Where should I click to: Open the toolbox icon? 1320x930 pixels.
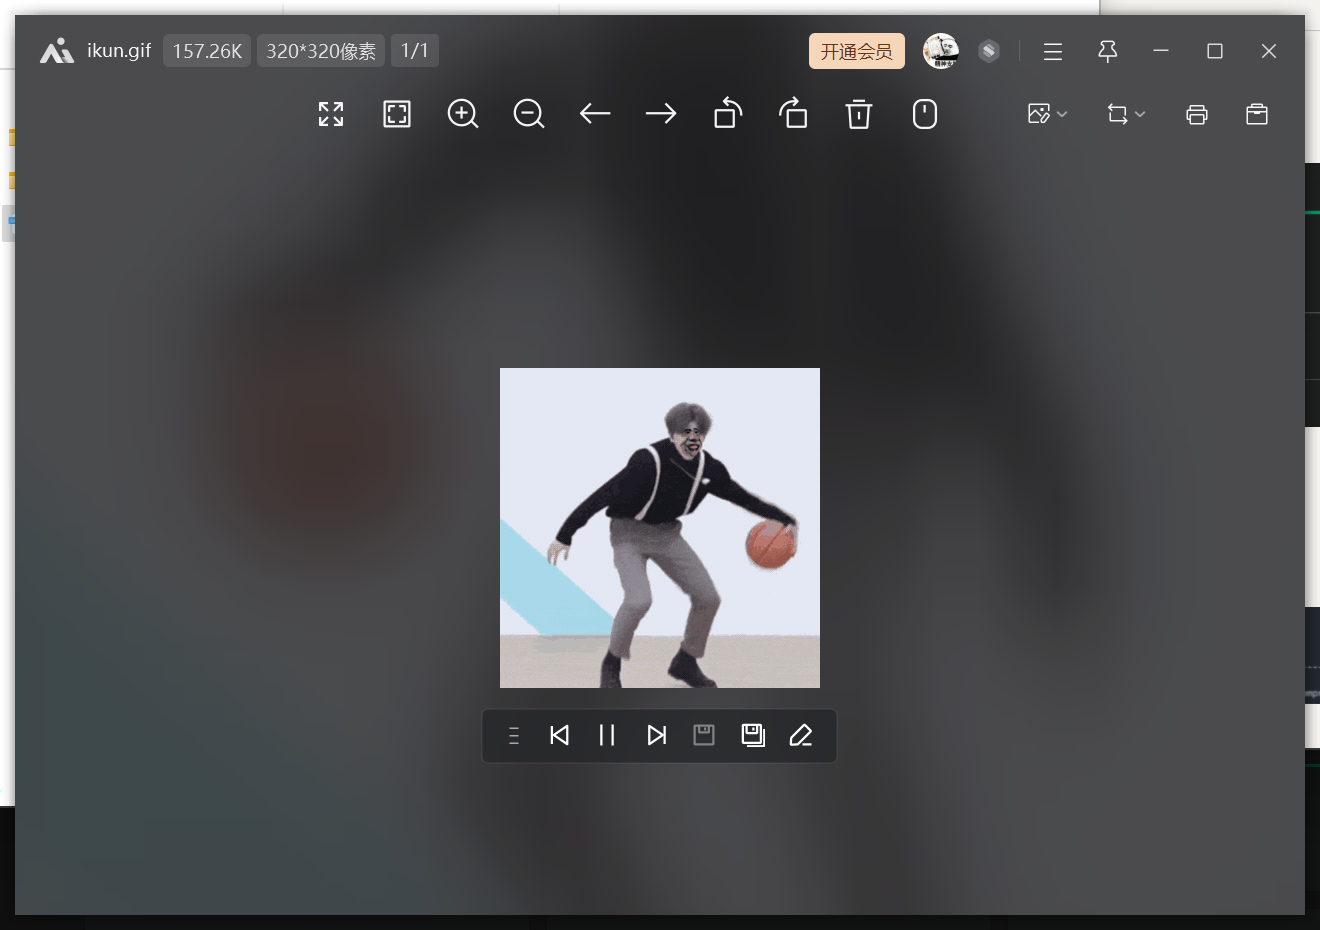(1257, 114)
